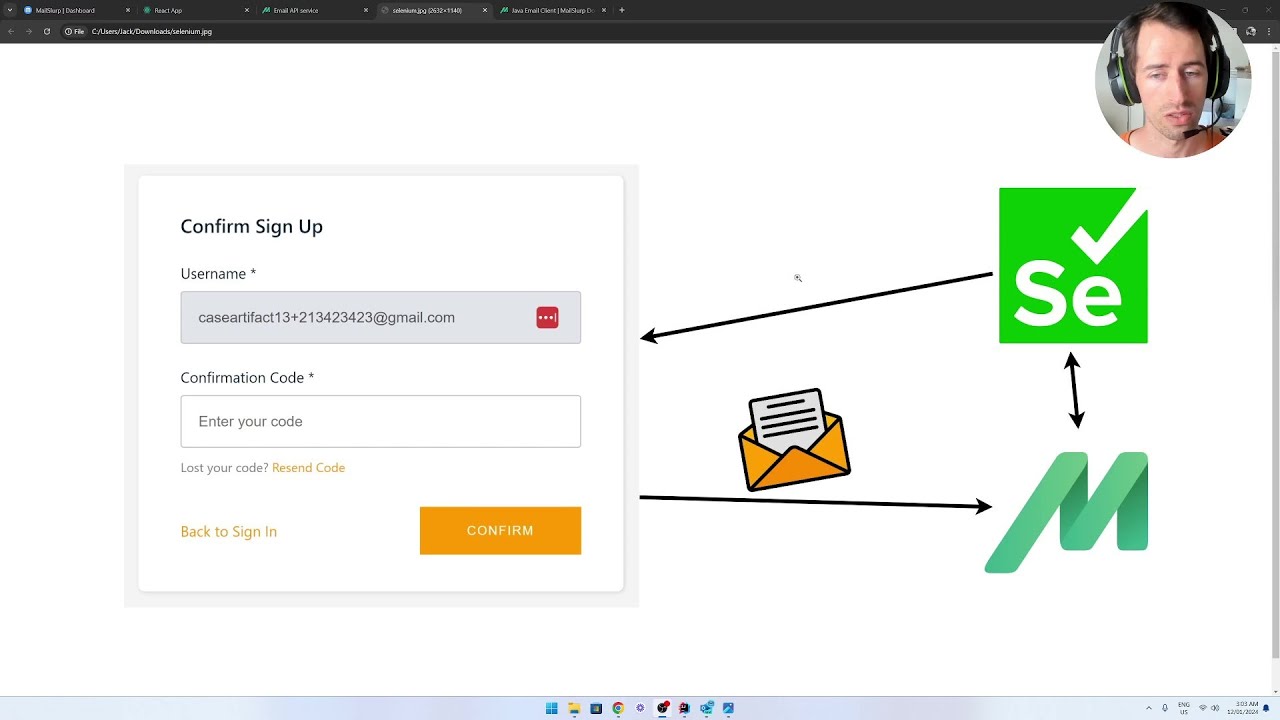Image resolution: width=1280 pixels, height=720 pixels.
Task: Open OBS Studio from the taskbar
Action: pos(662,708)
